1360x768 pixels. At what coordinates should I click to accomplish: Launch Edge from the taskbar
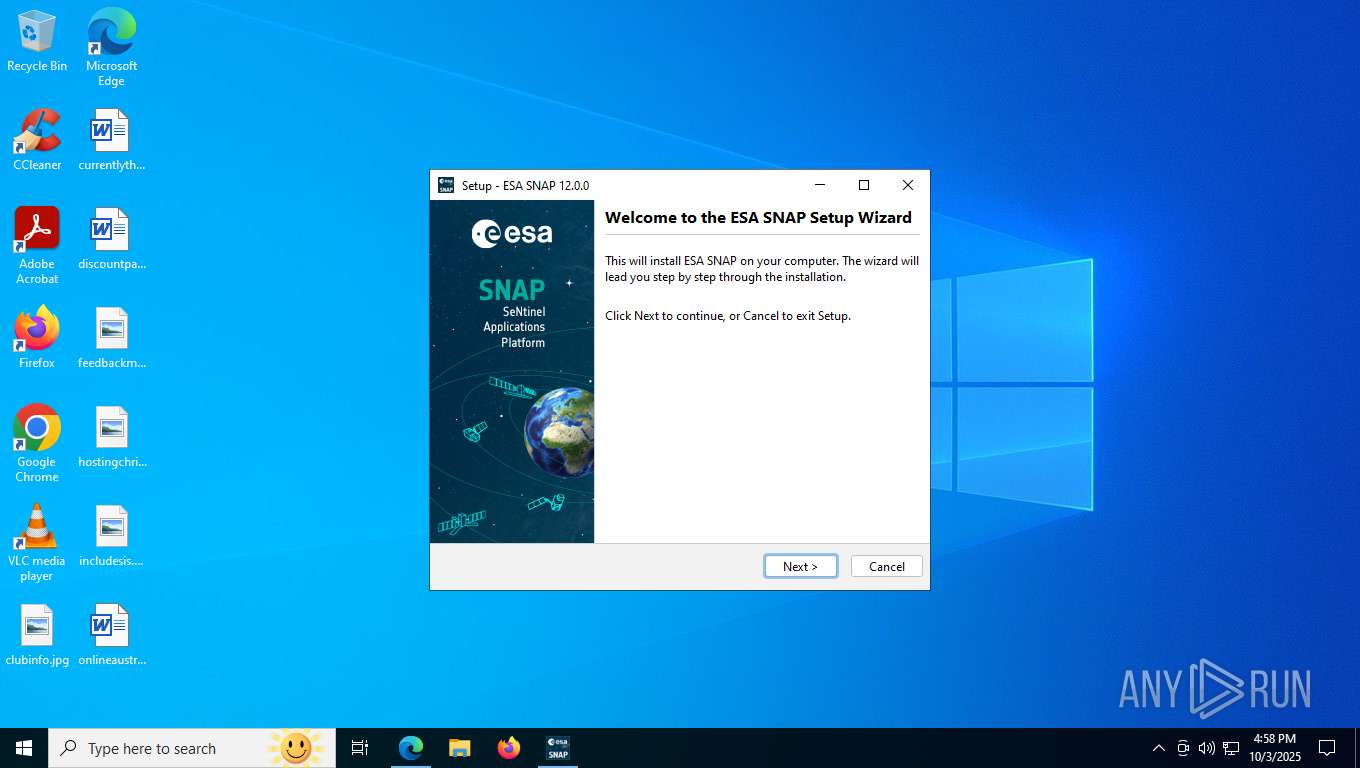tap(411, 748)
